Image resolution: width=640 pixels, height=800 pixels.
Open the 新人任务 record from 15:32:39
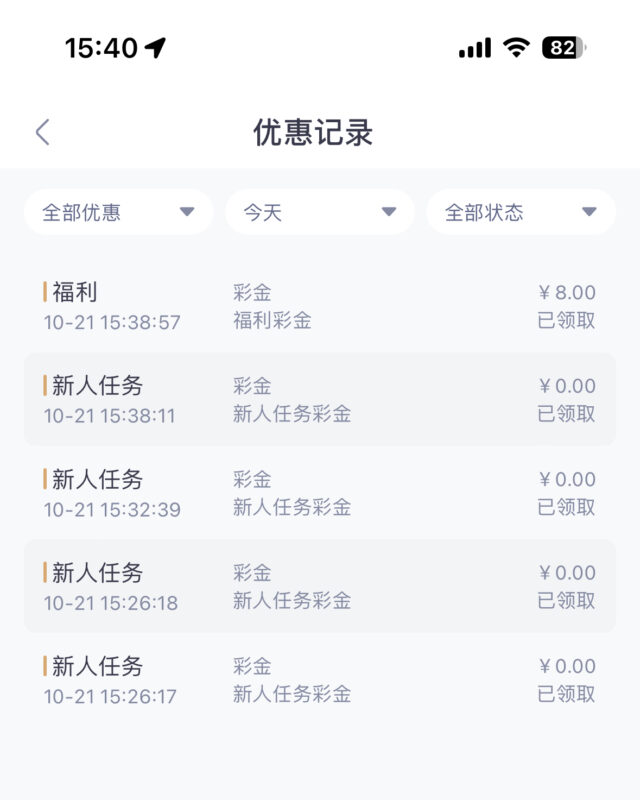coord(320,492)
